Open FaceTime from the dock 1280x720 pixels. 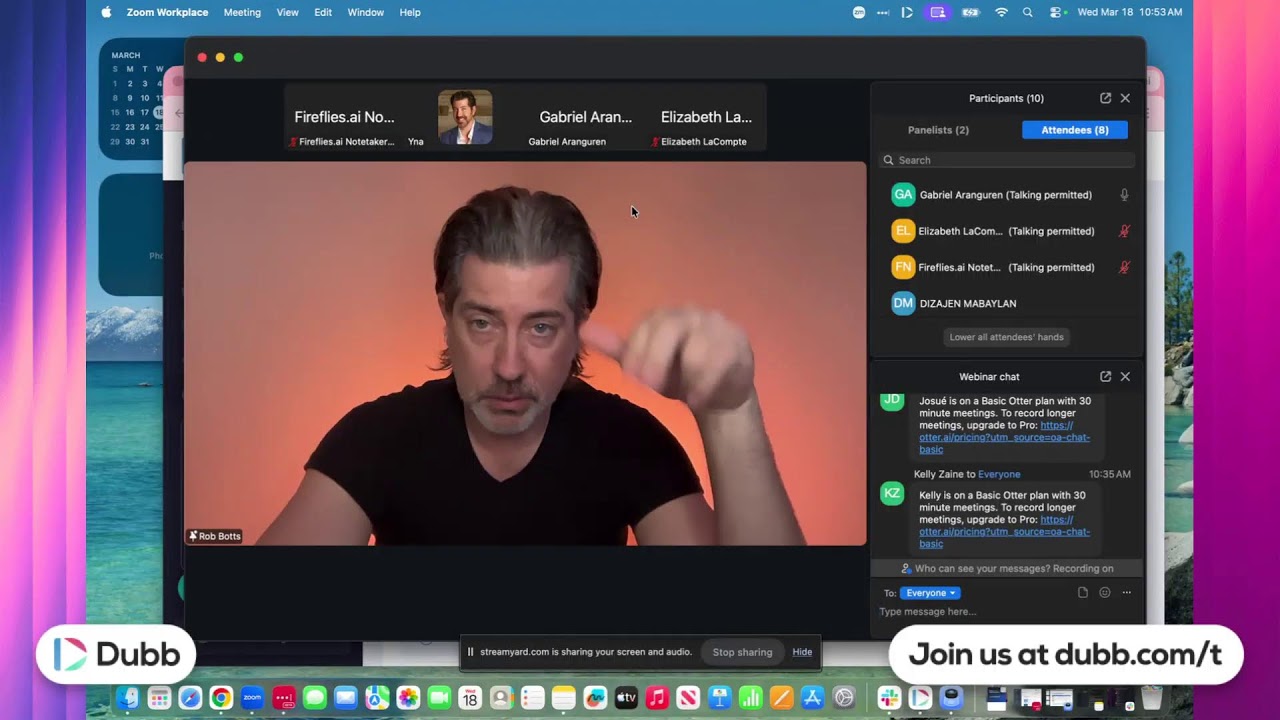click(x=438, y=698)
